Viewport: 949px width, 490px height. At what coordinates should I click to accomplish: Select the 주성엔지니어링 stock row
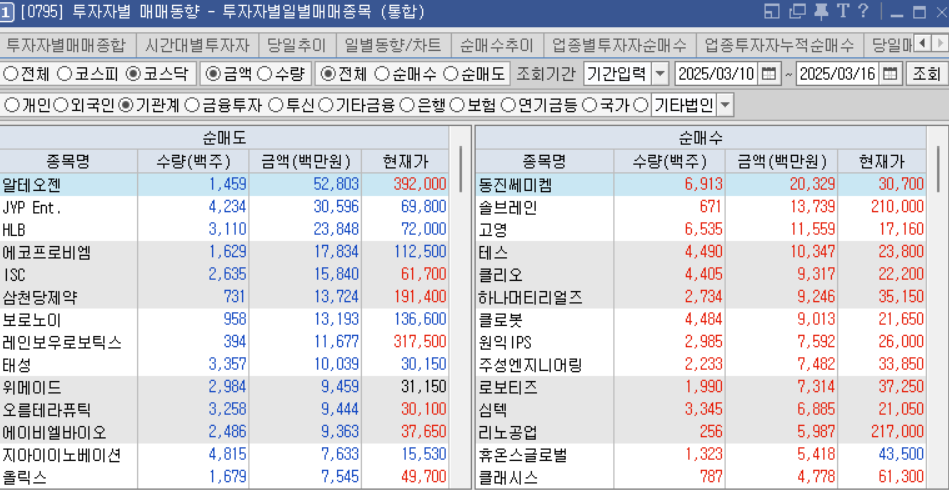pos(701,365)
